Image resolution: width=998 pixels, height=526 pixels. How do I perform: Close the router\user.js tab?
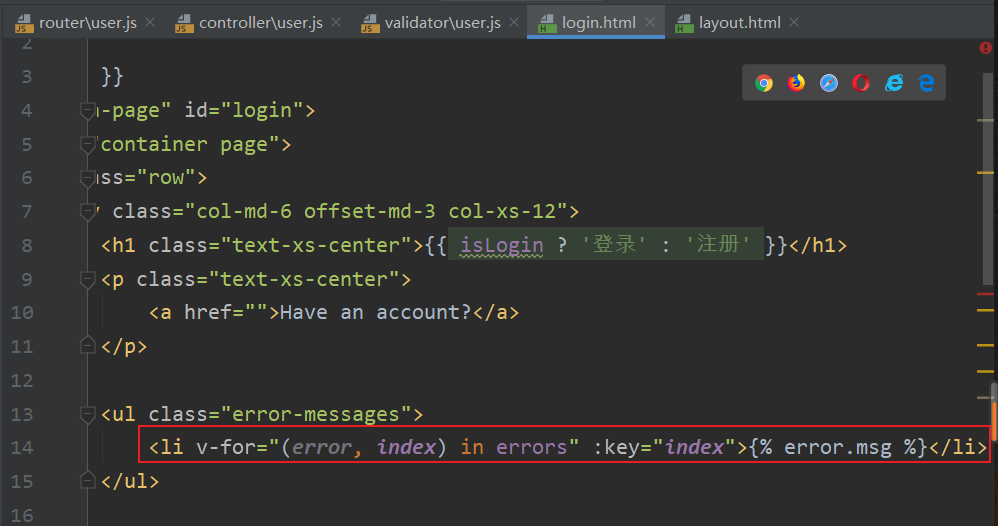click(x=150, y=22)
